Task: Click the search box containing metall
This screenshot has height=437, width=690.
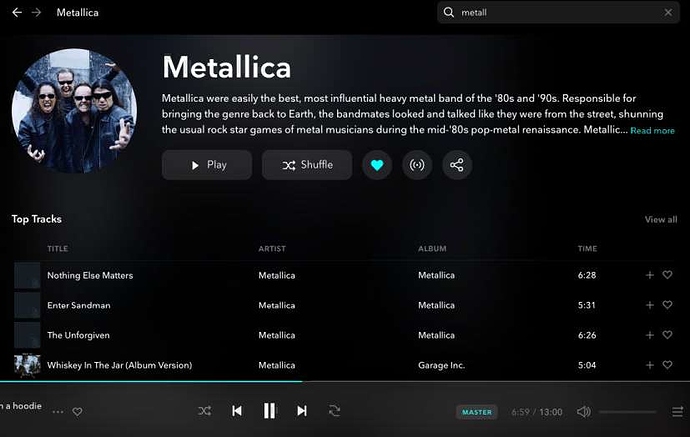Action: pos(558,12)
